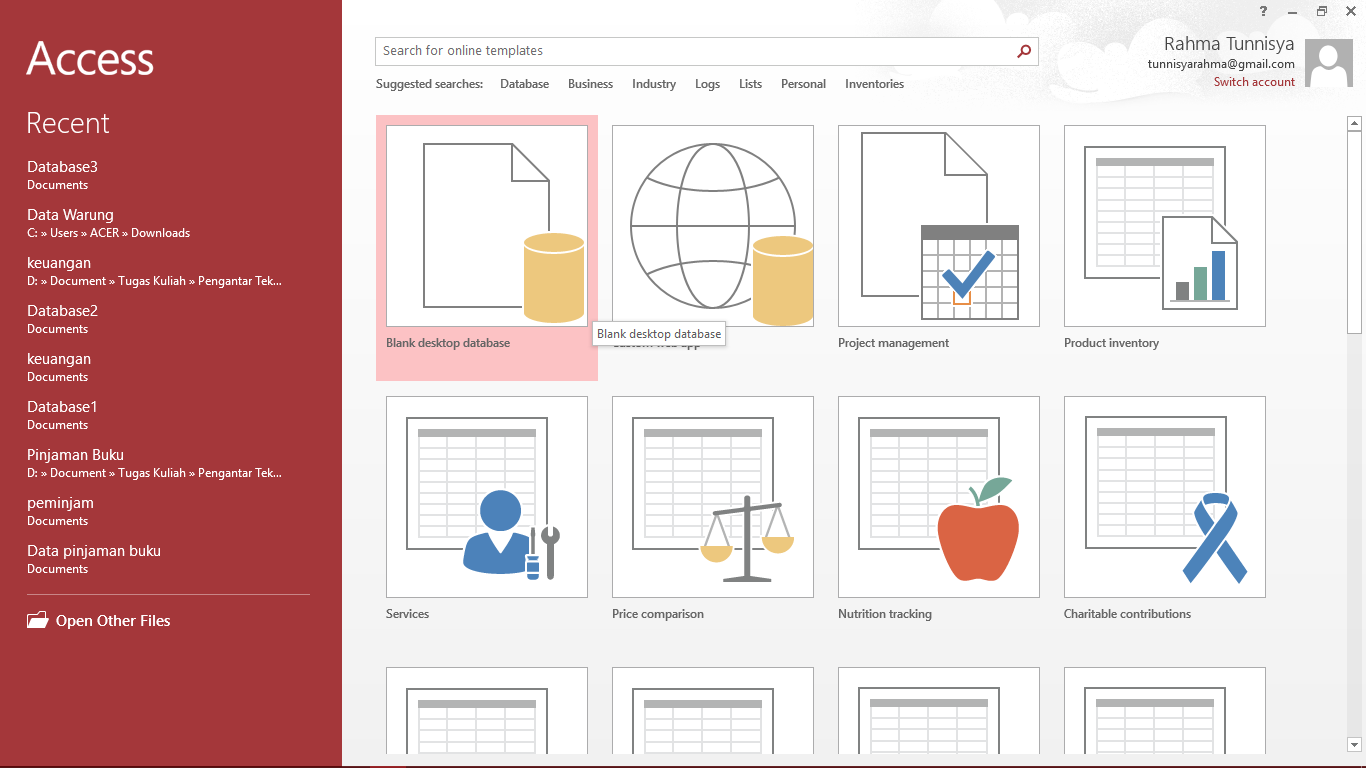Choose the Custom web app globe template
Image resolution: width=1366 pixels, height=768 pixels.
tap(713, 226)
